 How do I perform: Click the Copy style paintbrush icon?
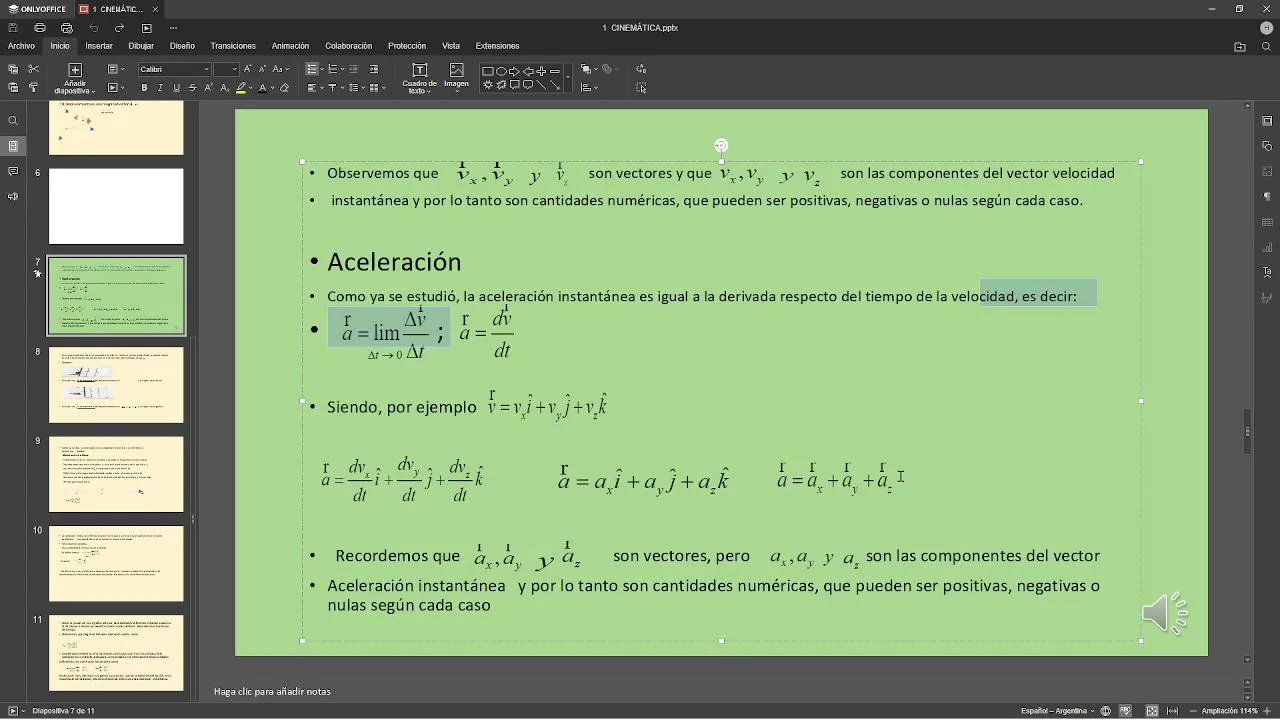point(33,88)
